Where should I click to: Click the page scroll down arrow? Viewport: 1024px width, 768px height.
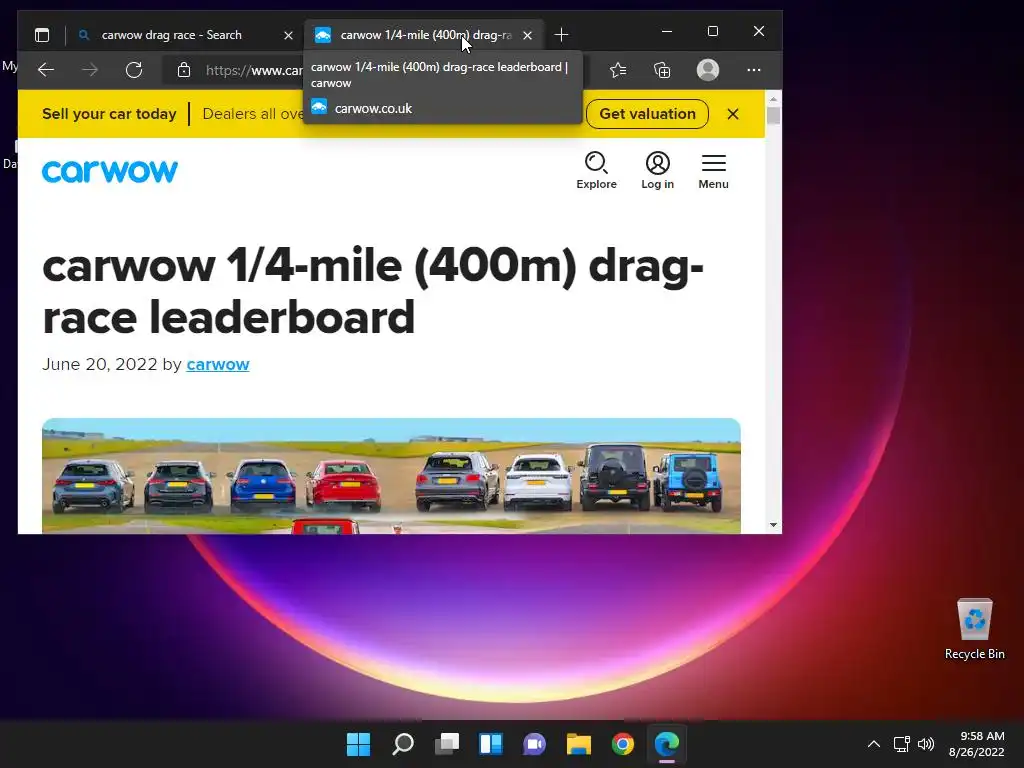773,525
